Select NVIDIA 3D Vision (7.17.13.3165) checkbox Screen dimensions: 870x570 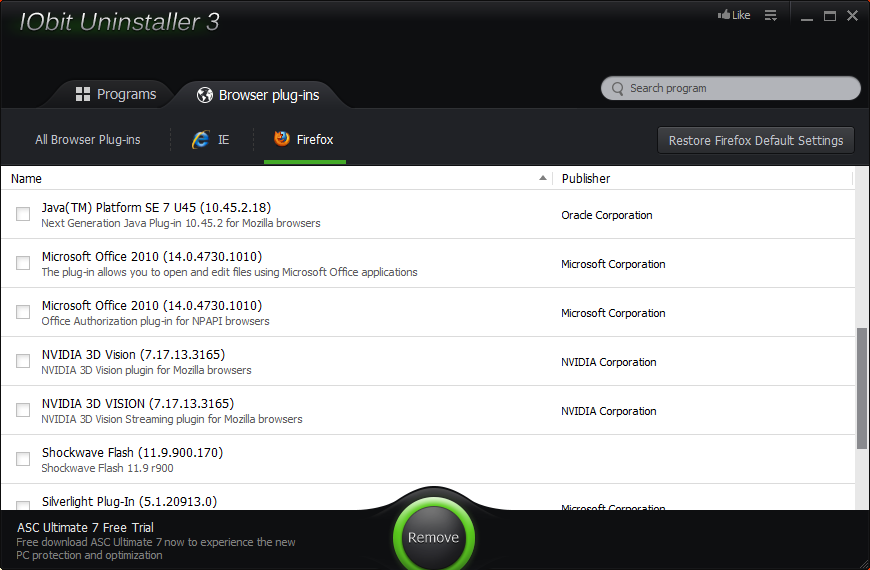pyautogui.click(x=23, y=361)
